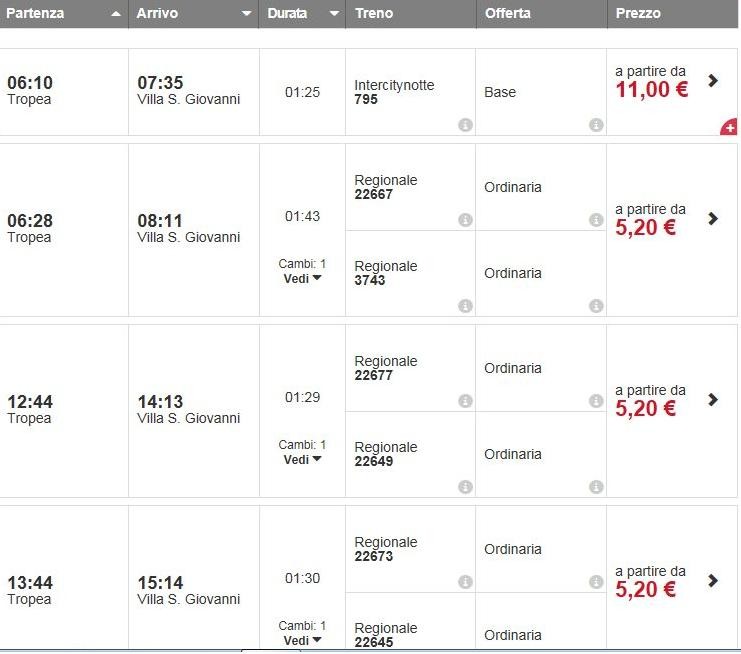Select arrow for 06:28 train fare

click(x=713, y=219)
